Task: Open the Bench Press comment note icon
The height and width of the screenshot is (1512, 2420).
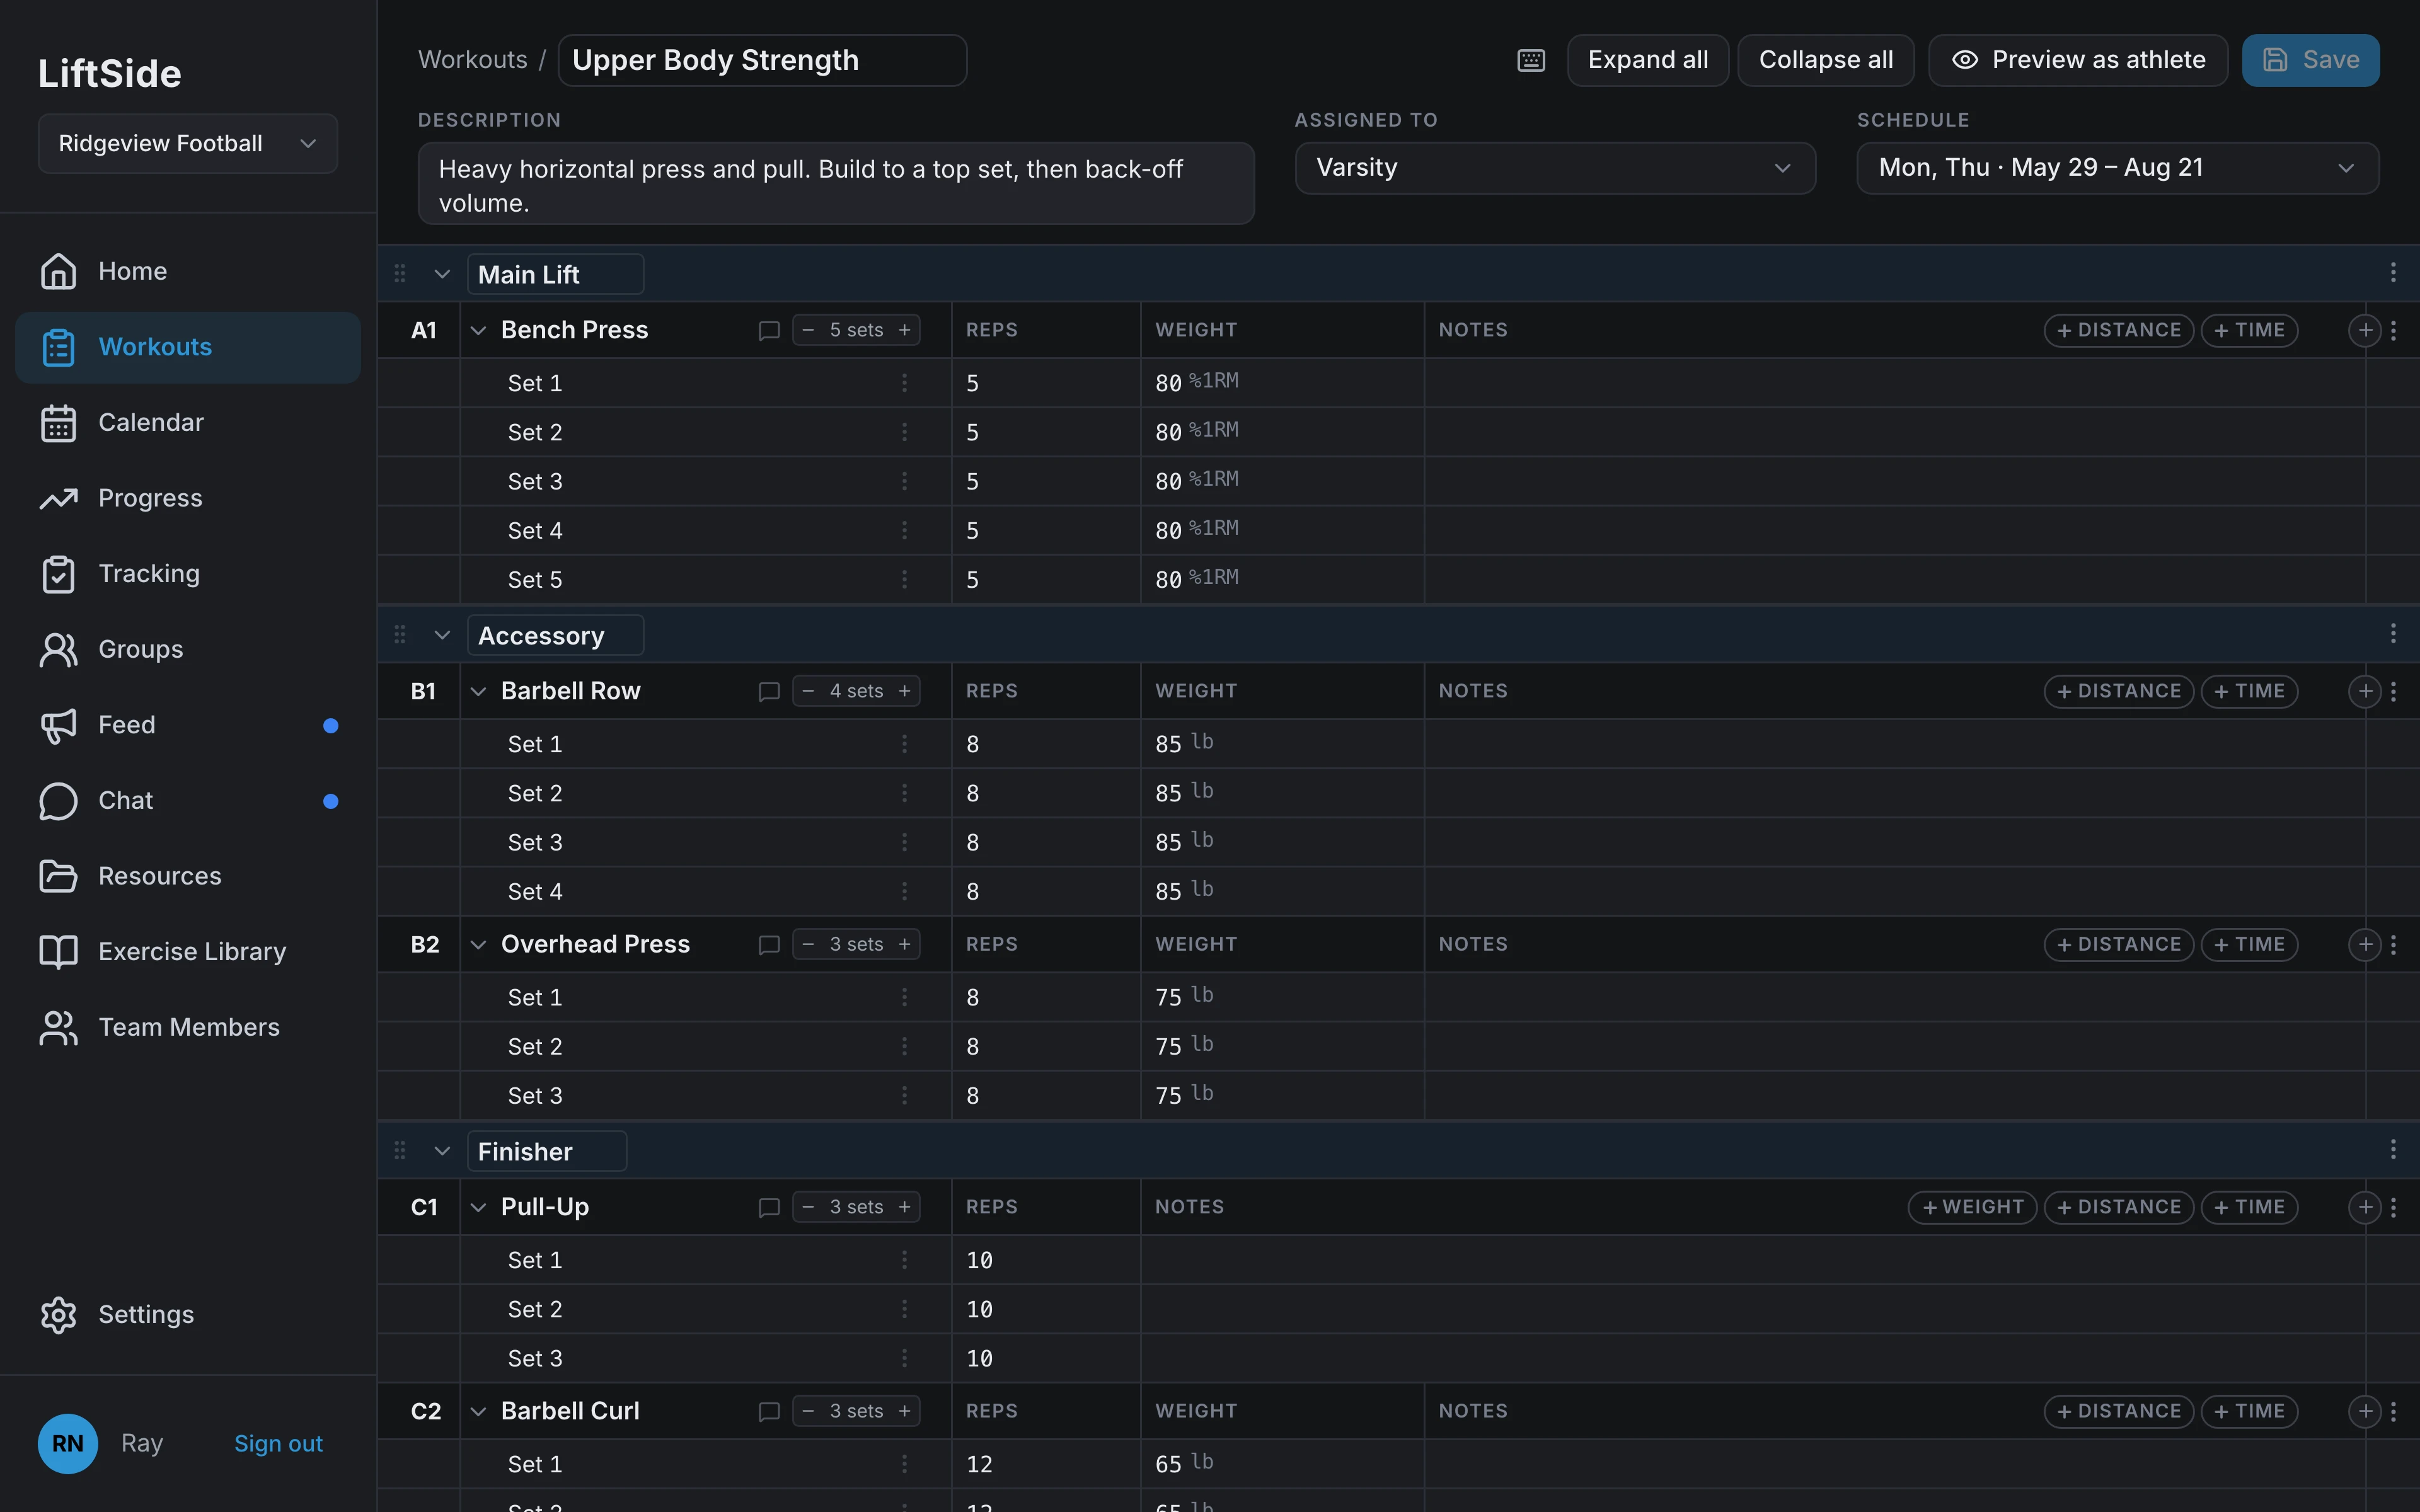Action: click(x=768, y=331)
